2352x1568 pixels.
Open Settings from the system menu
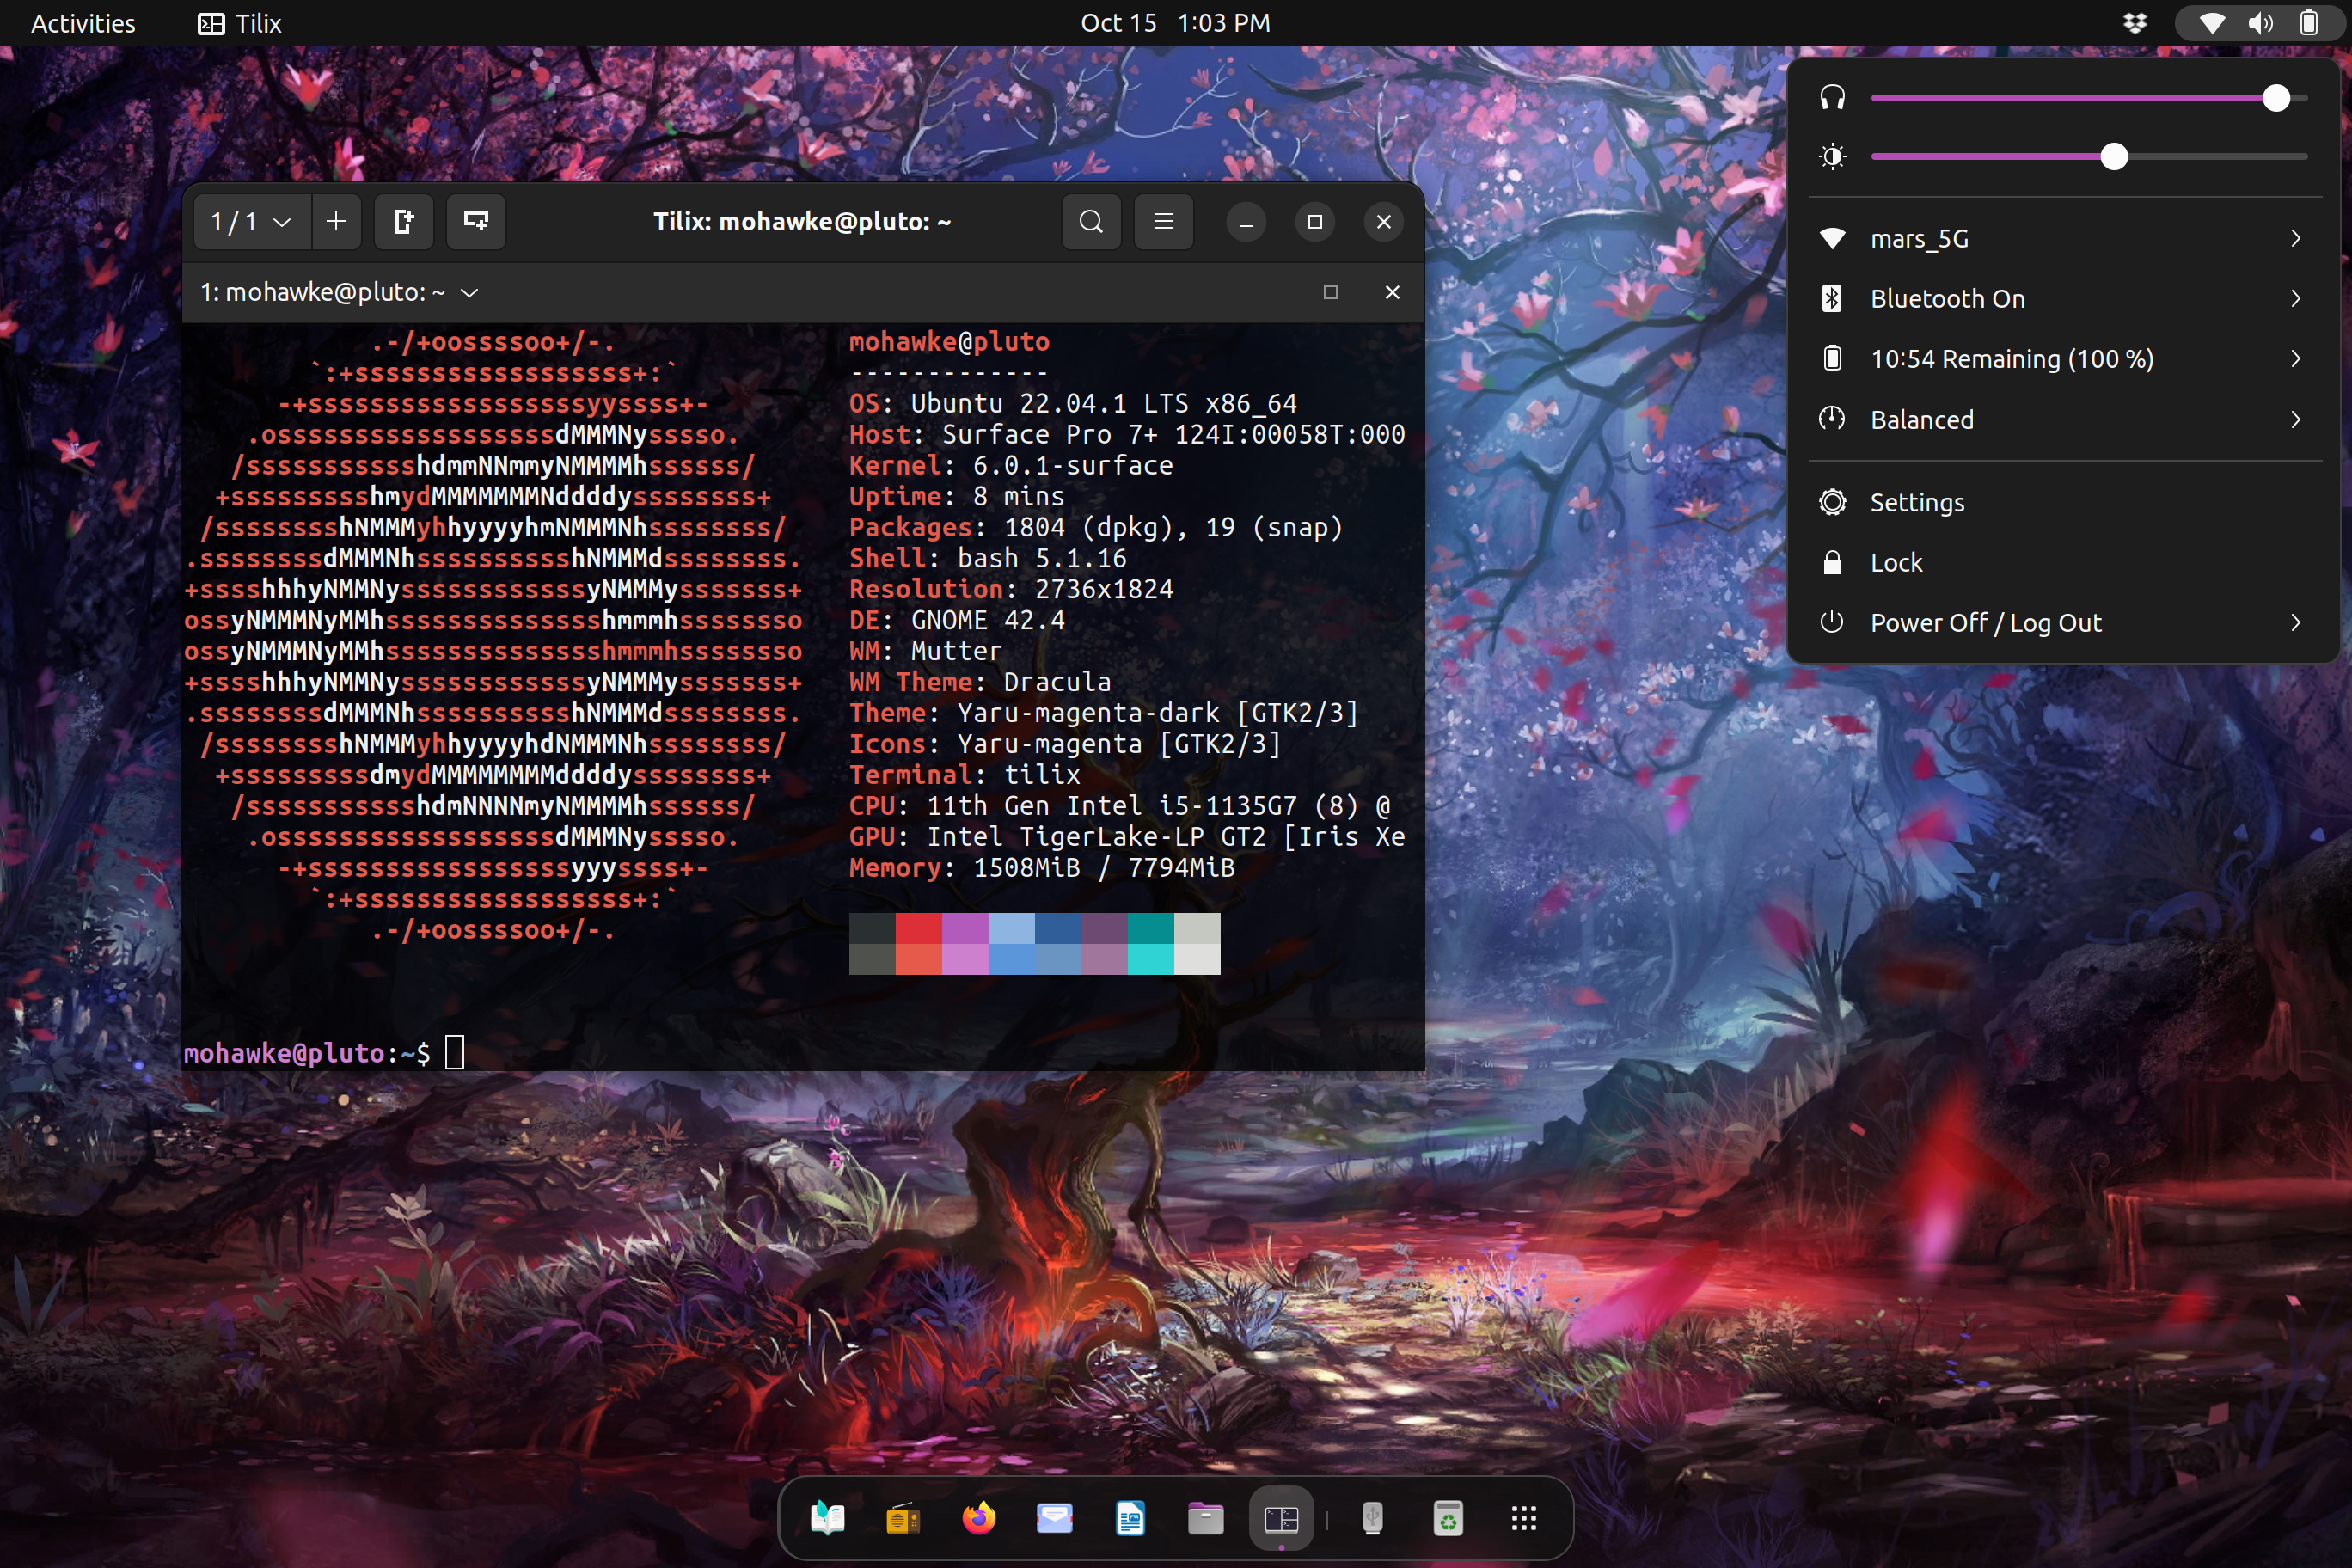click(x=1916, y=502)
